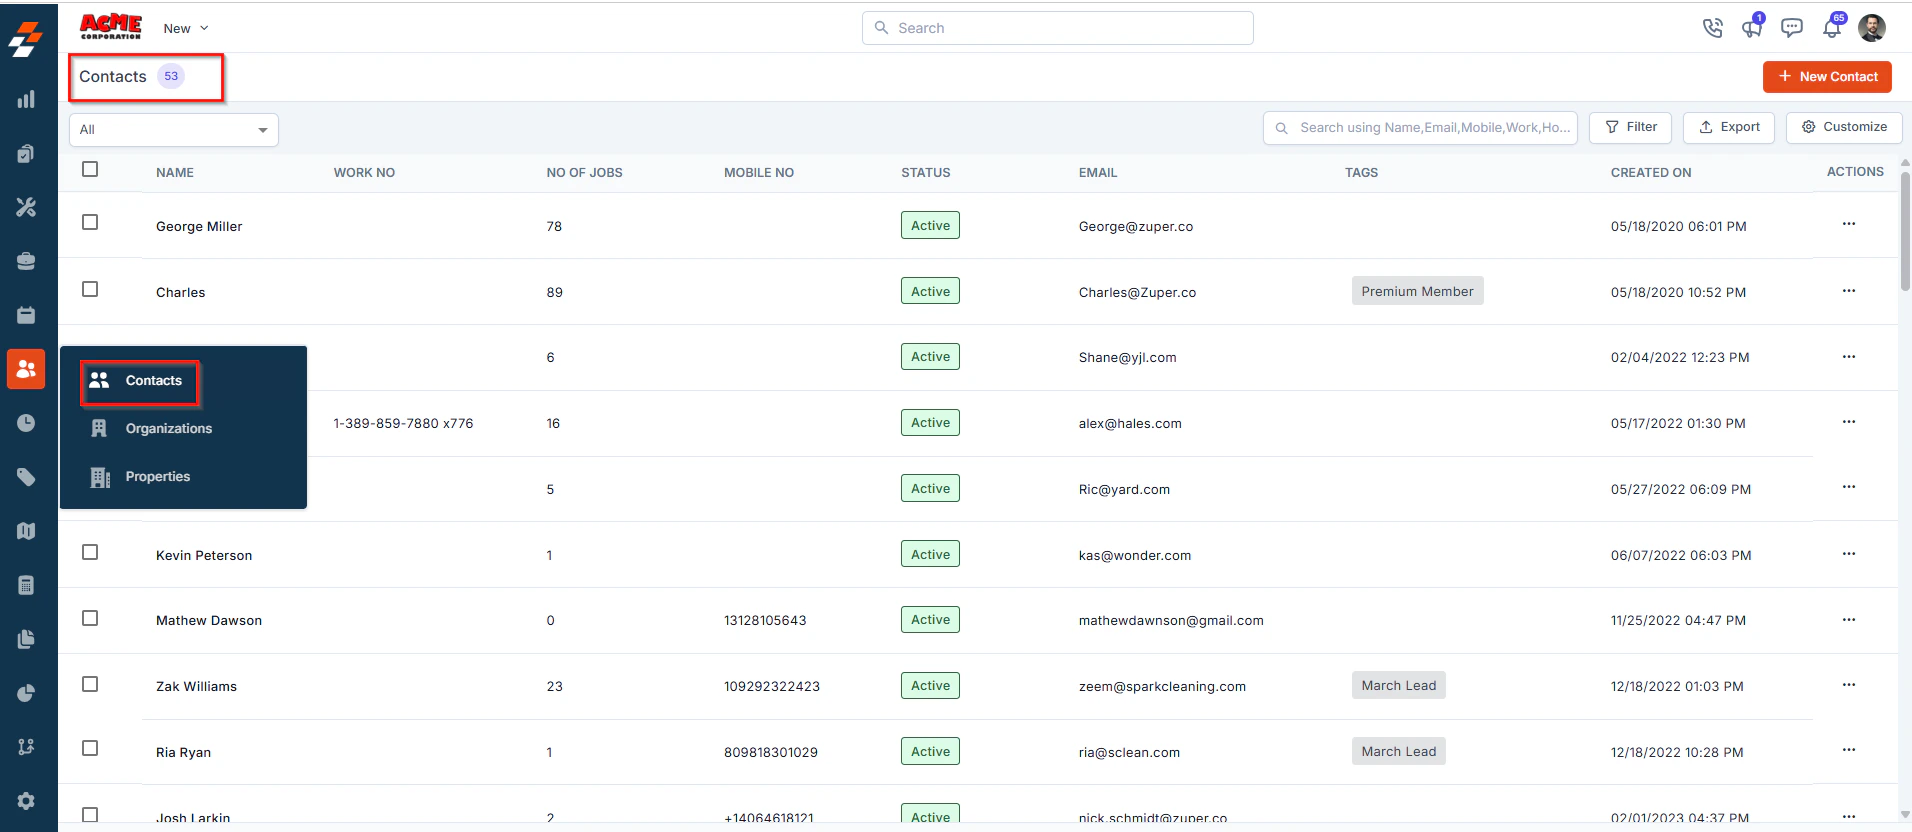The image size is (1912, 832).
Task: Select the customers people sidebar icon
Action: pos(26,369)
